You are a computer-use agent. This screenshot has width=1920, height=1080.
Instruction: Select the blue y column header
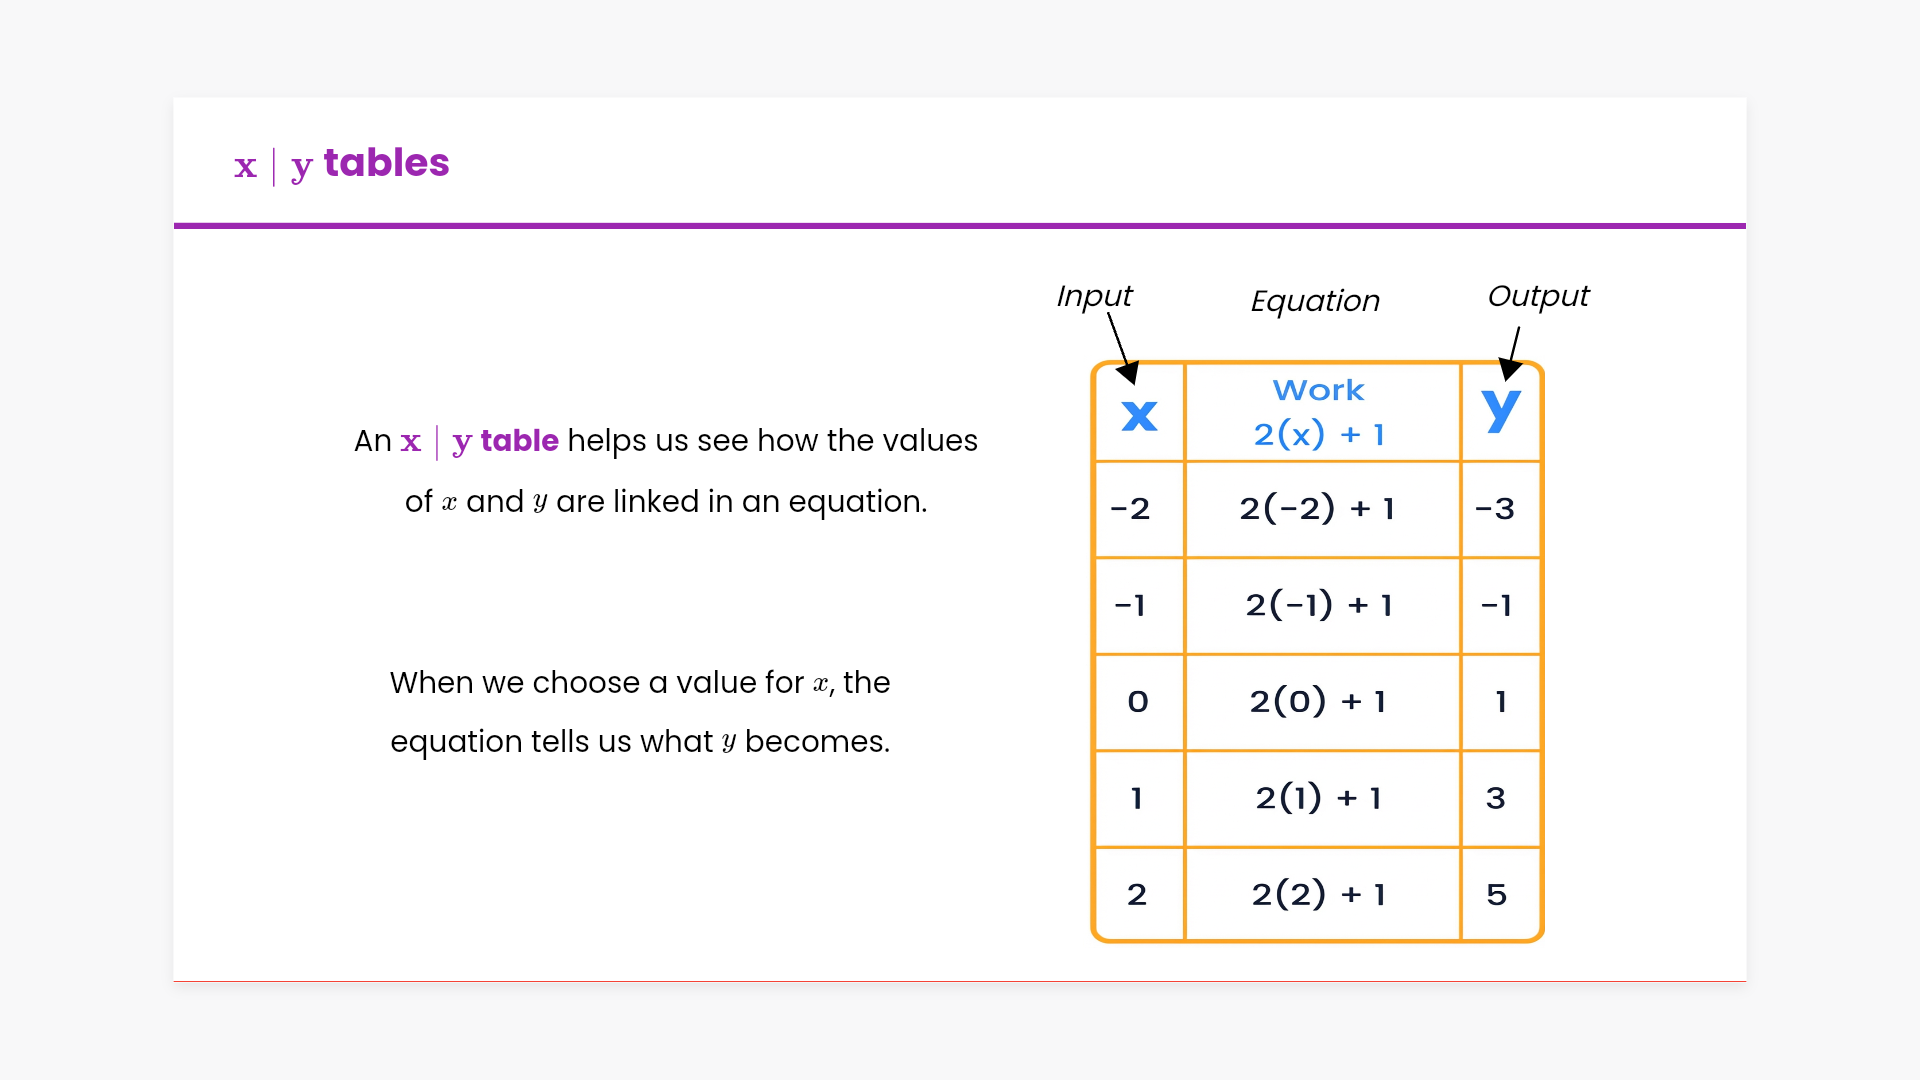(x=1500, y=410)
